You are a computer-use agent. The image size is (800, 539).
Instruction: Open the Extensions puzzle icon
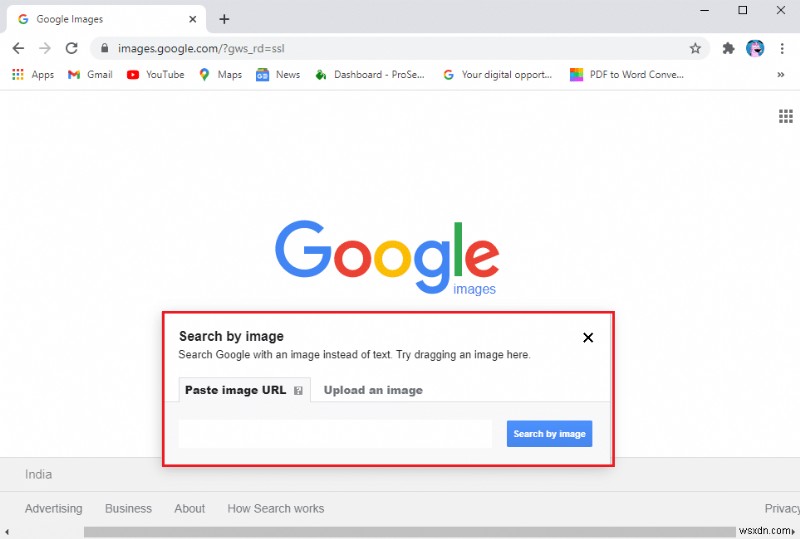[728, 48]
